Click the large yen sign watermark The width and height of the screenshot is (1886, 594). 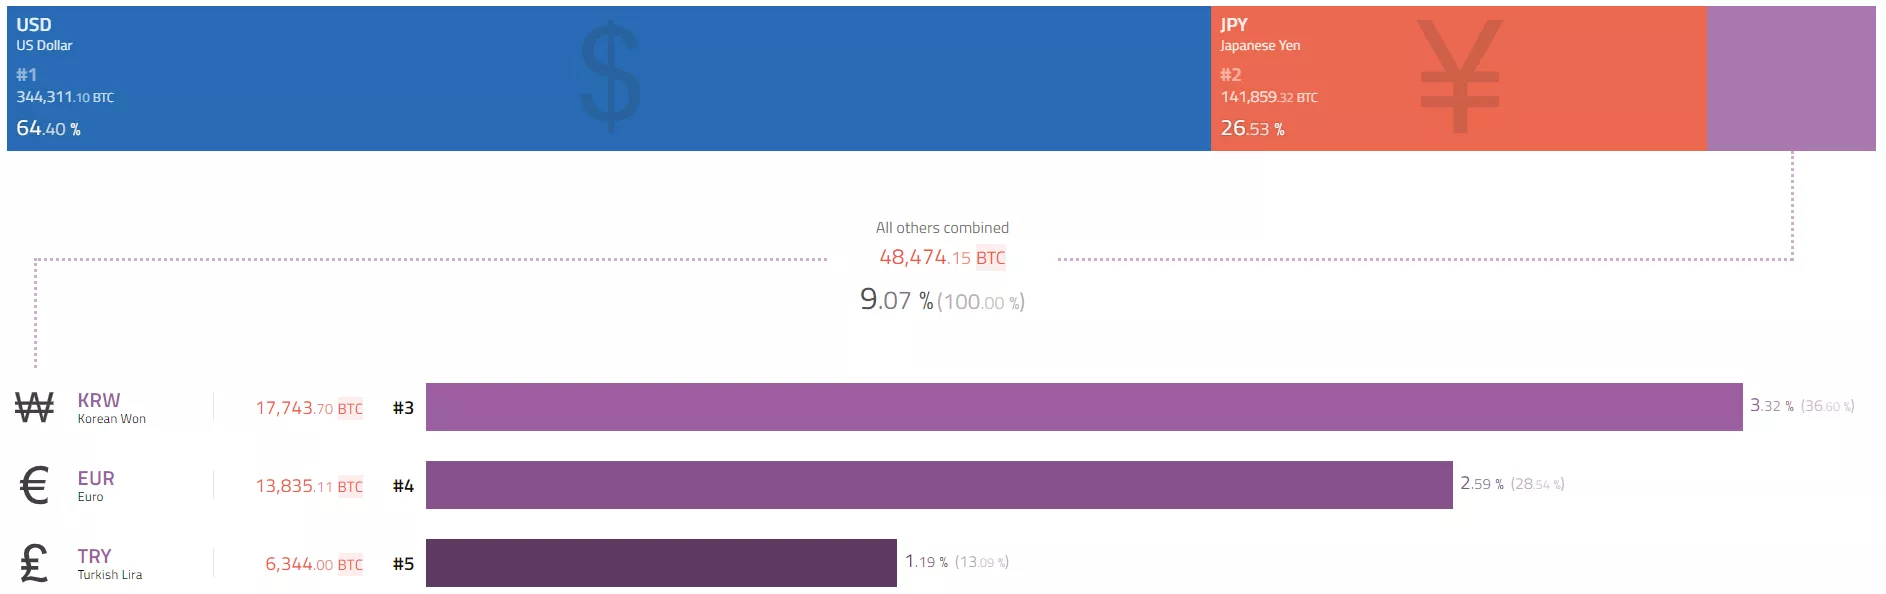(x=1460, y=77)
